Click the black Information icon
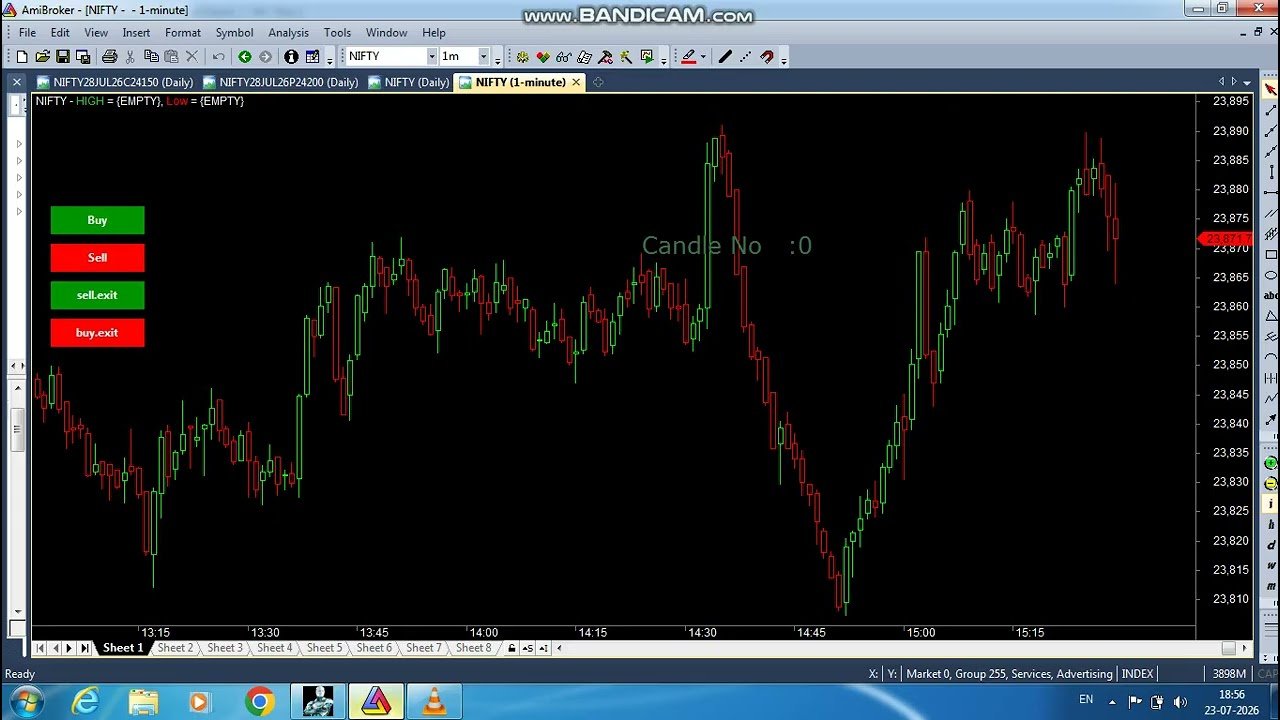 coord(291,57)
